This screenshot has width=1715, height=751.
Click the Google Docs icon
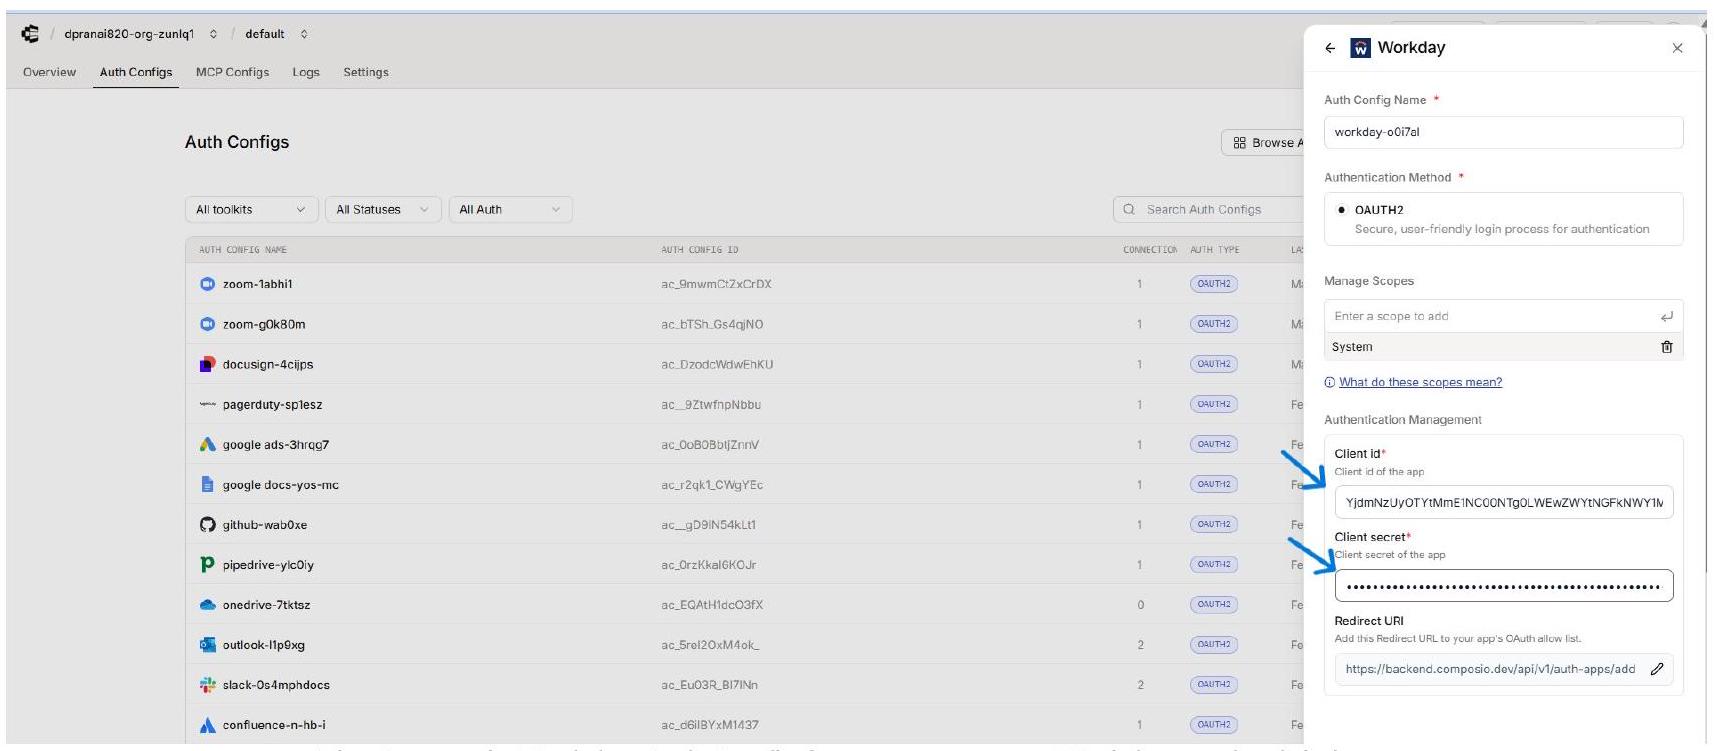(207, 484)
